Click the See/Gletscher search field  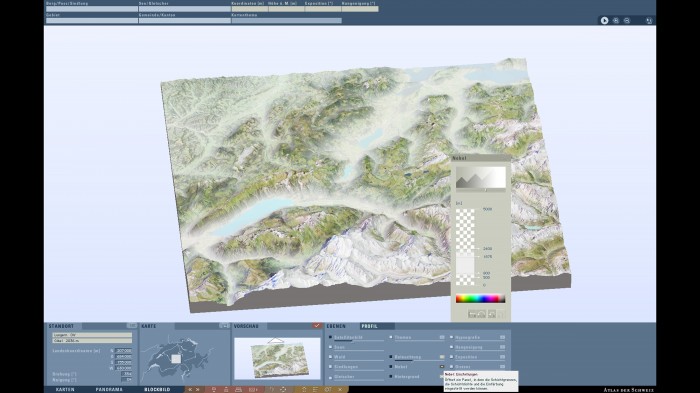point(184,9)
